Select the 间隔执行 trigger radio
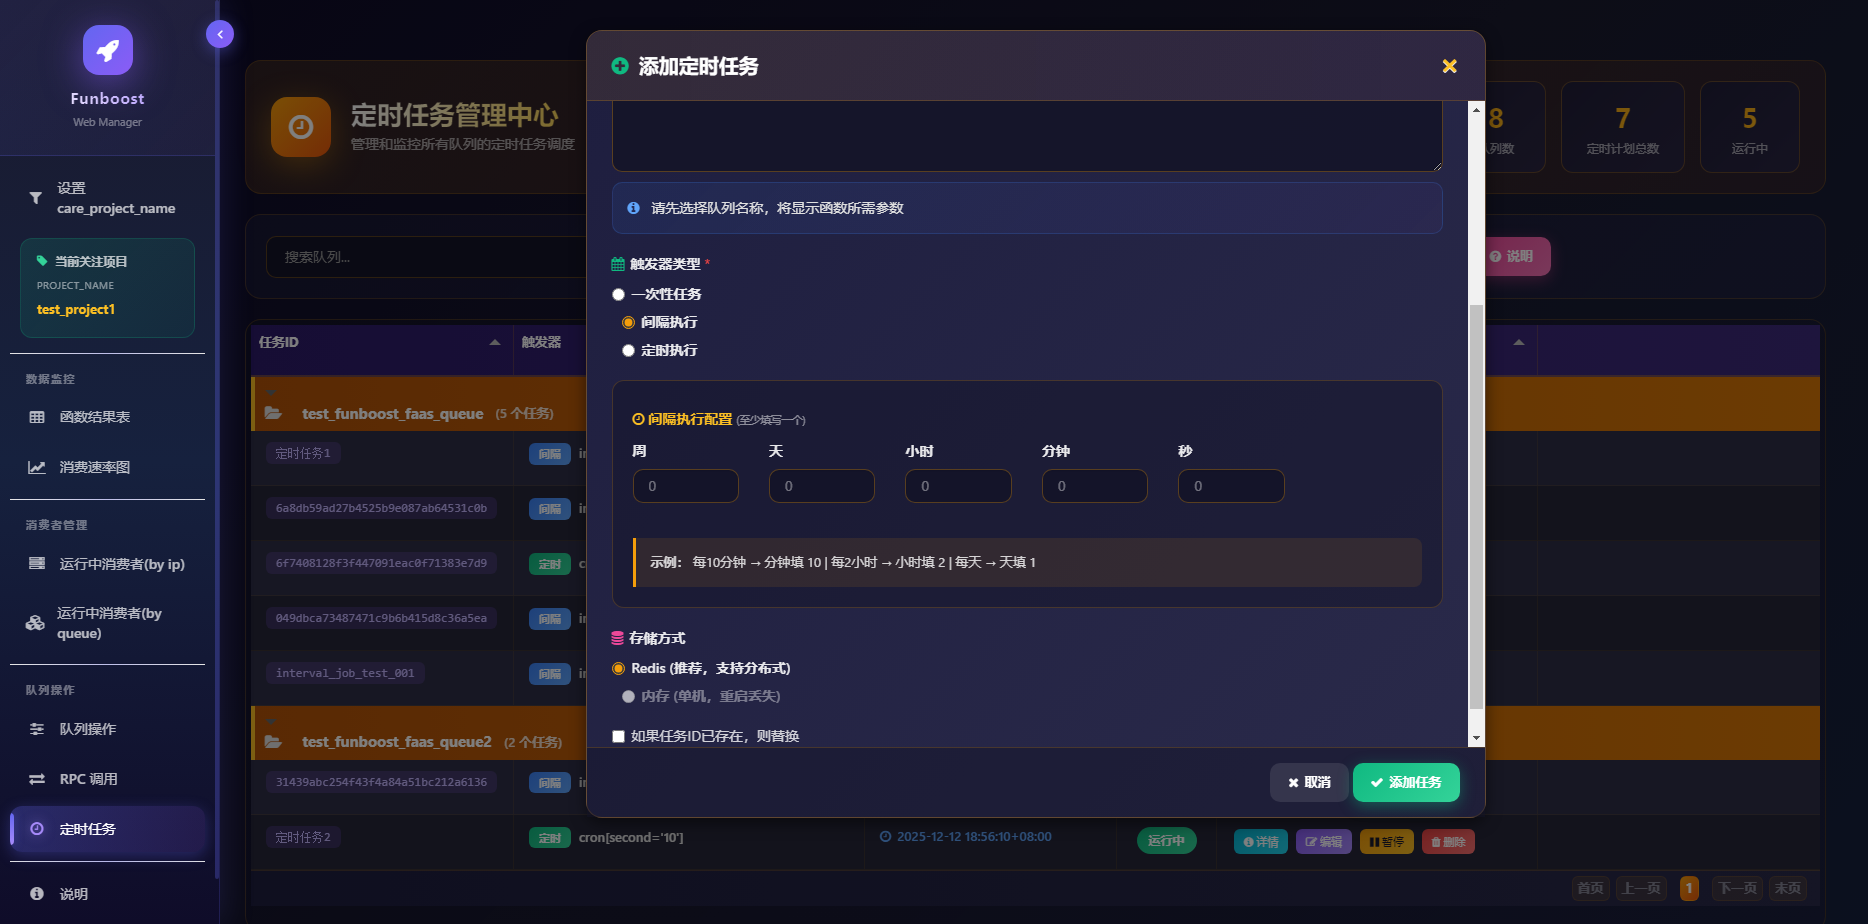Image resolution: width=1868 pixels, height=924 pixels. pos(628,322)
